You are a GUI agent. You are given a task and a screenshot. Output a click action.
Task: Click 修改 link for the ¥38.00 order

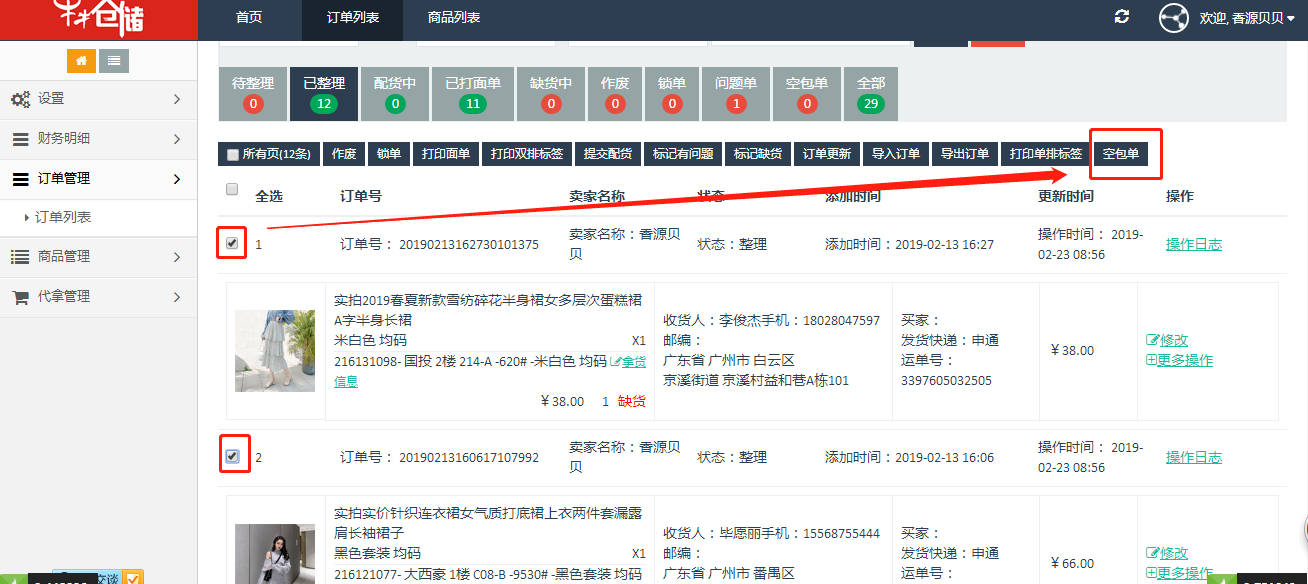[1174, 340]
